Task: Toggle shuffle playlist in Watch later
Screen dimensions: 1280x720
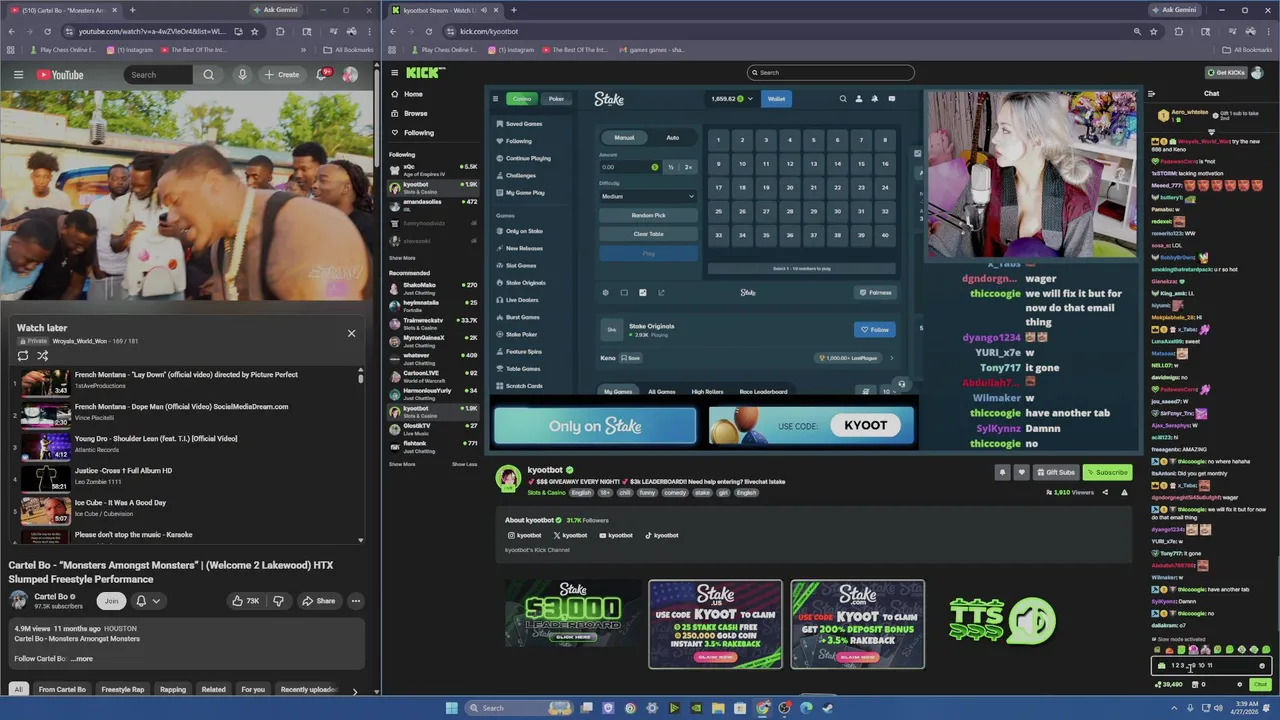Action: (43, 355)
